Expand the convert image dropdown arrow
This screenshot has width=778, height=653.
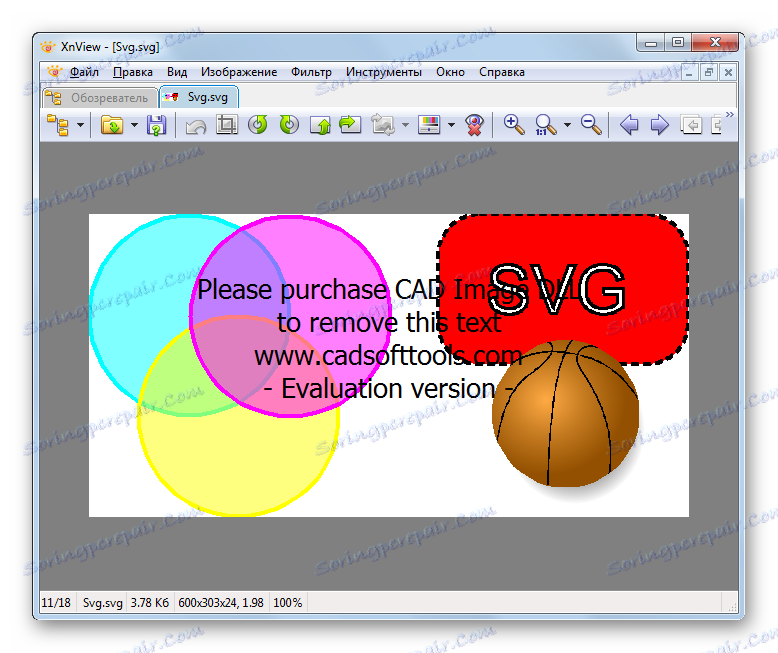pos(405,125)
